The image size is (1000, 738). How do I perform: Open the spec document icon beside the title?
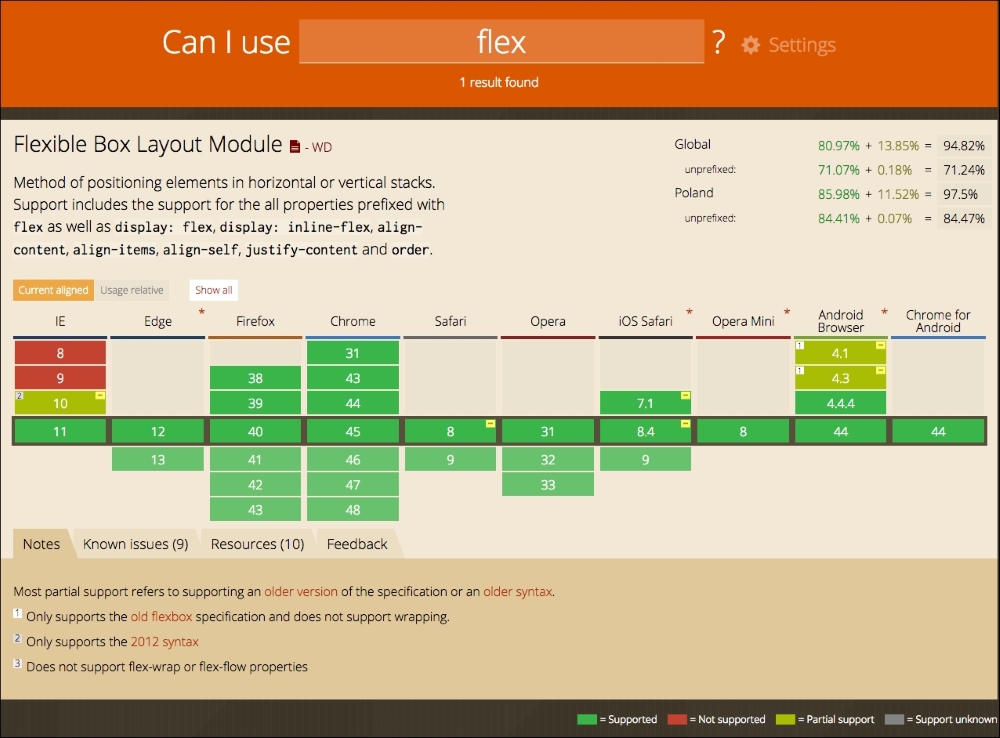coord(295,147)
